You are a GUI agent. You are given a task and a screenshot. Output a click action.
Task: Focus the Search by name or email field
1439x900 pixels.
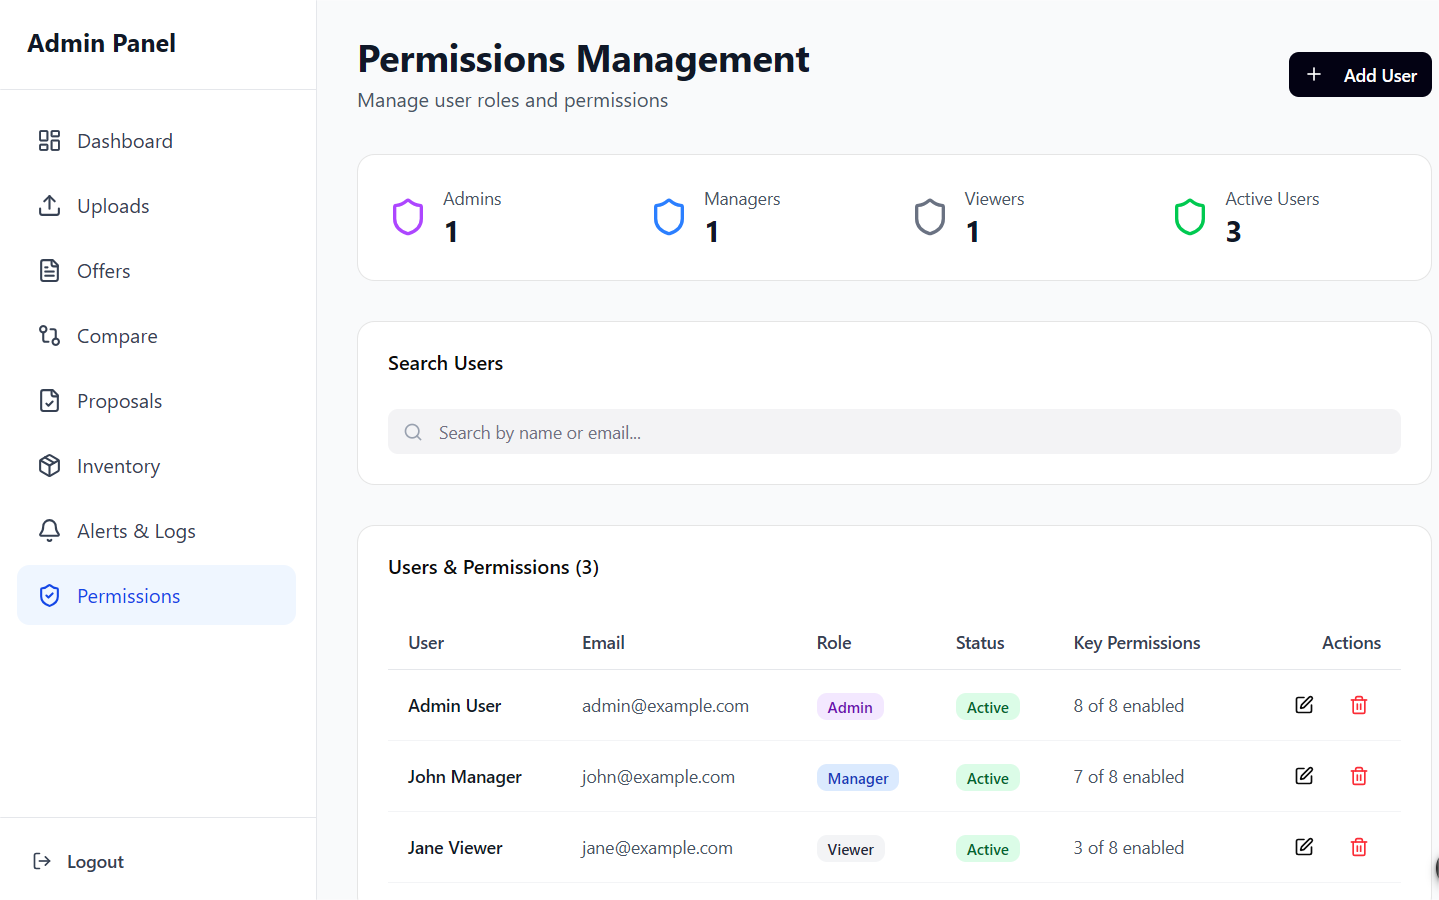[x=893, y=432]
